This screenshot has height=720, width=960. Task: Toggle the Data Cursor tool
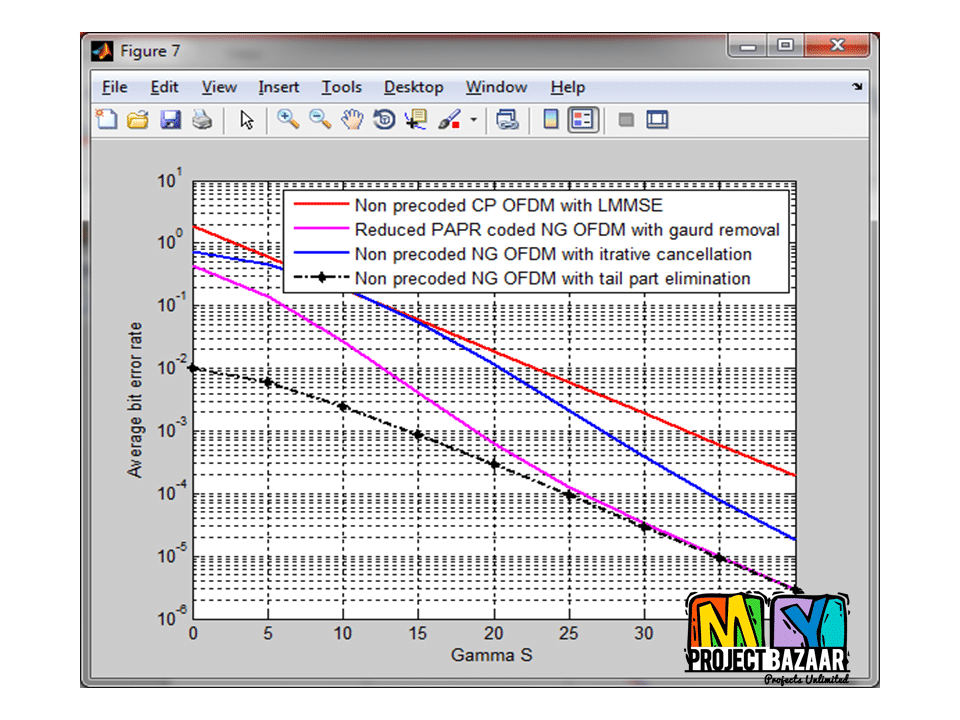pyautogui.click(x=415, y=120)
